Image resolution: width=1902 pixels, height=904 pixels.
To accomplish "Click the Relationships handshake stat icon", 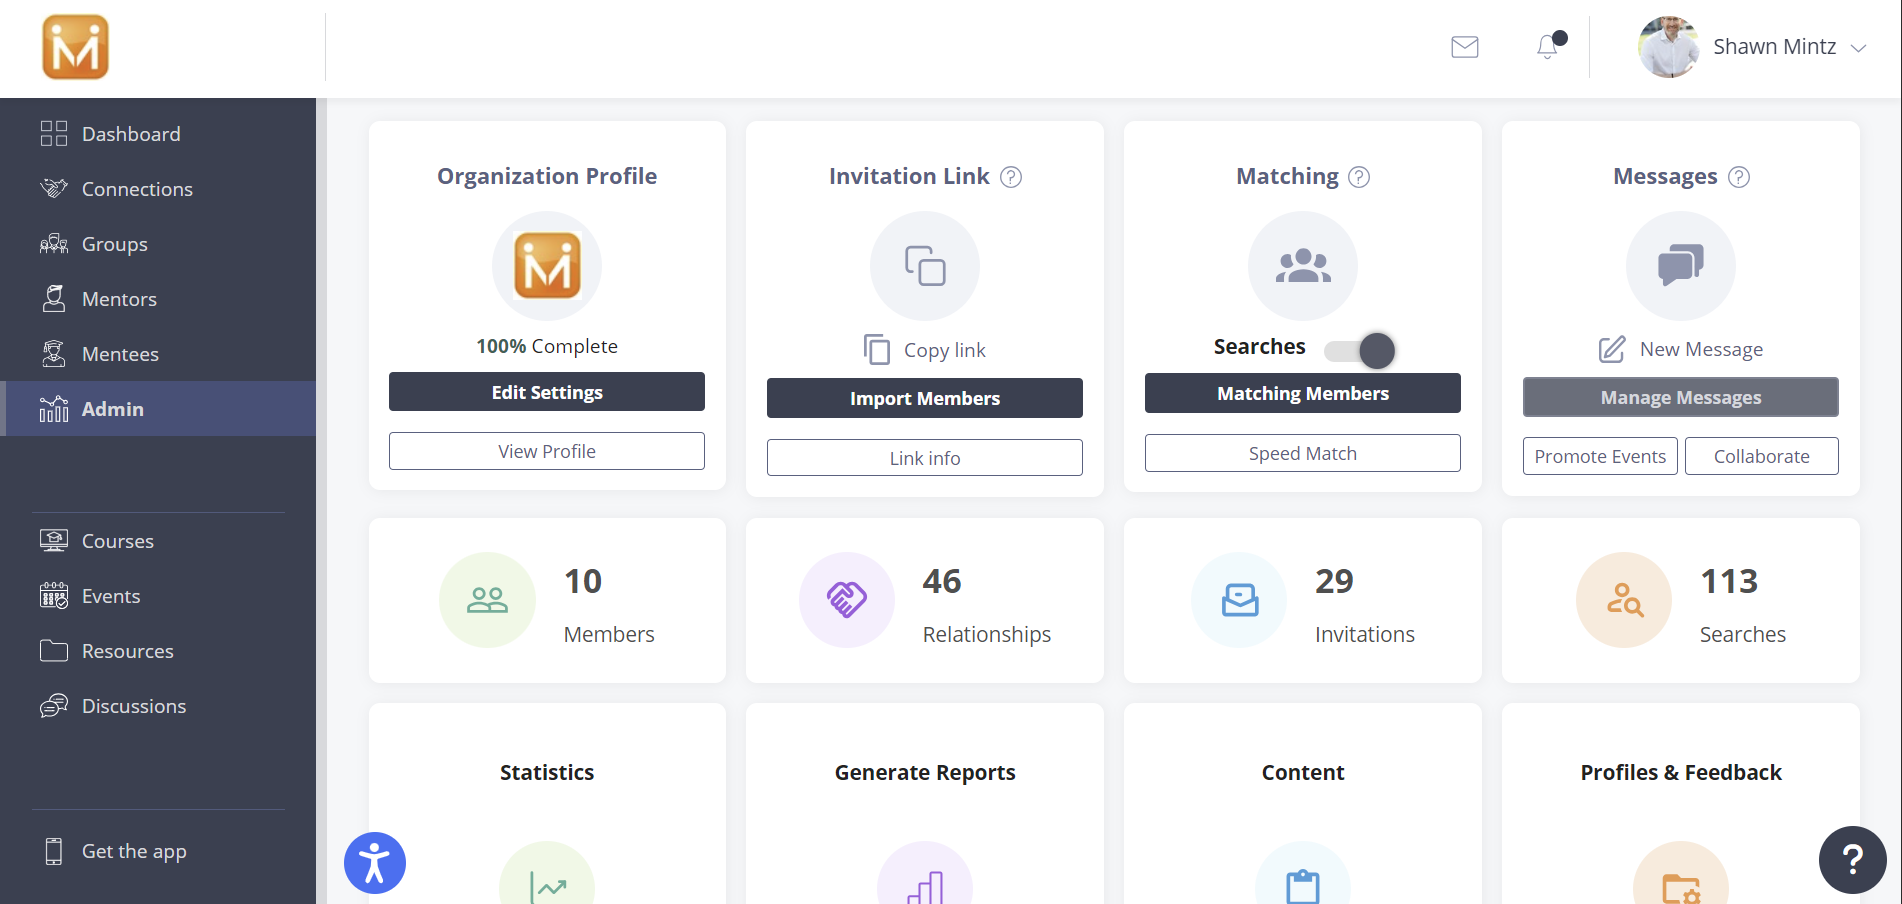I will point(847,600).
